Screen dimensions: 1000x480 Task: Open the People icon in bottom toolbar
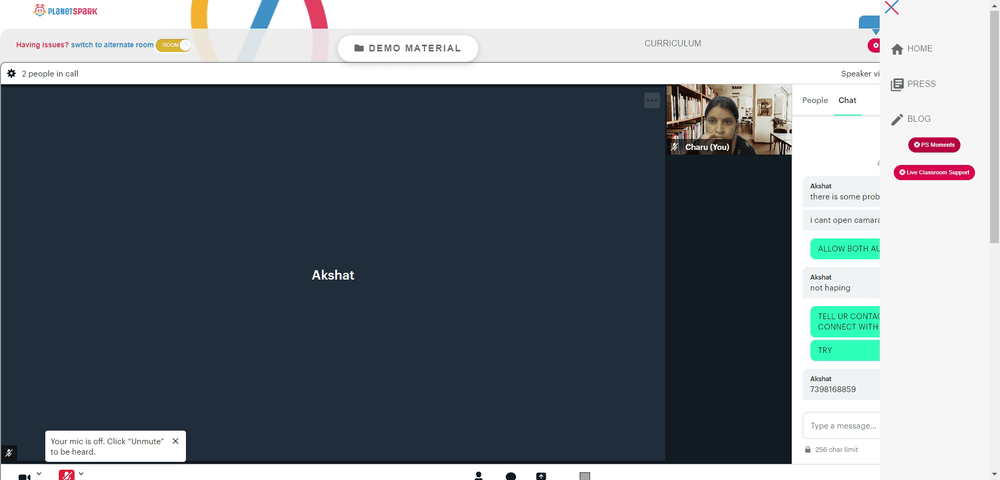(x=479, y=476)
